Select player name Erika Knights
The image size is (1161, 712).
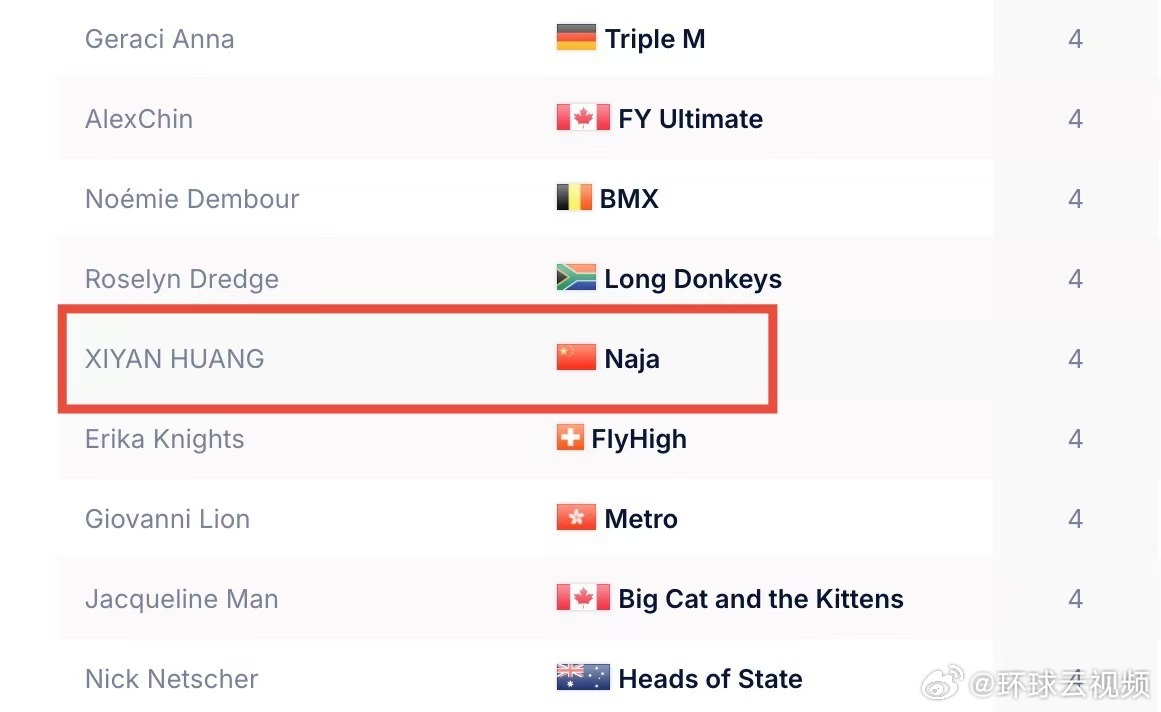pos(164,439)
